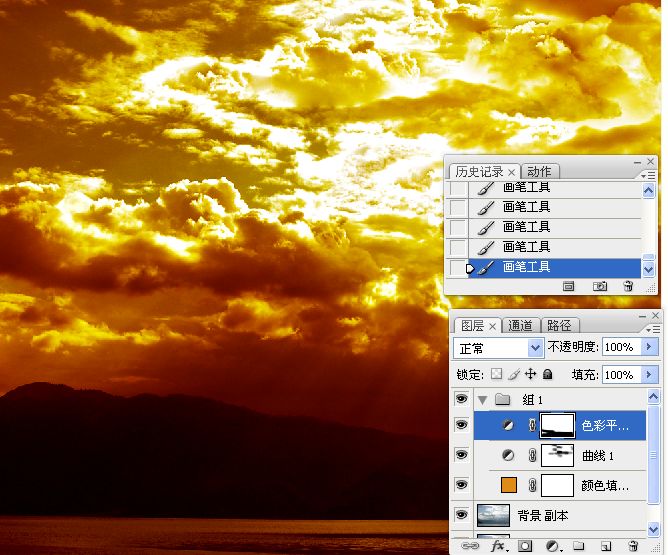The width and height of the screenshot is (668, 555).
Task: Select the highlighted 画笔工具 history state
Action: [x=554, y=267]
